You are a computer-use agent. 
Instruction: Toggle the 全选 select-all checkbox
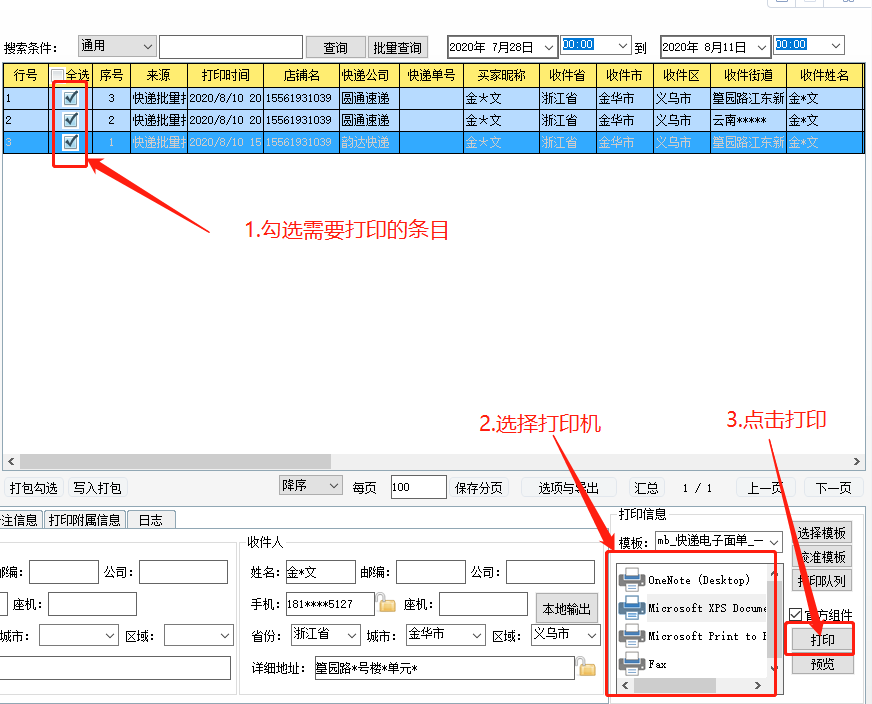[58, 76]
